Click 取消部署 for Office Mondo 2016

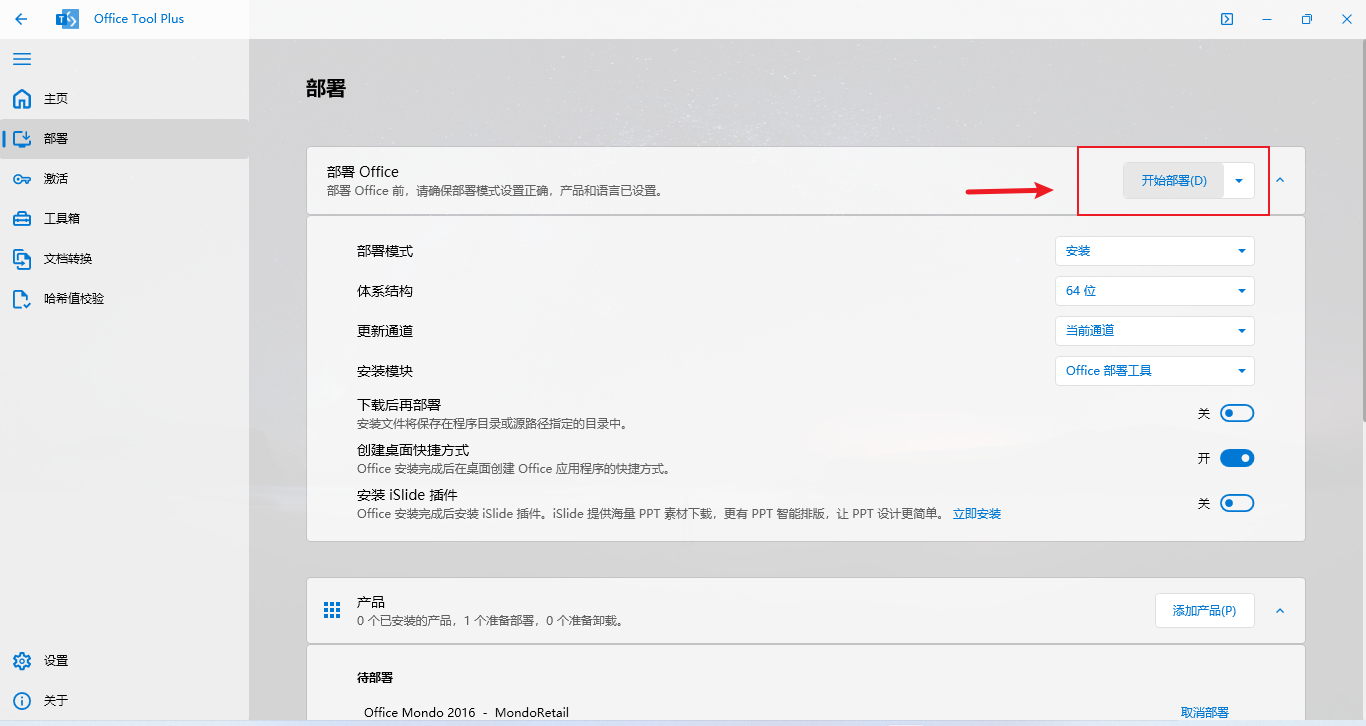(x=1204, y=713)
